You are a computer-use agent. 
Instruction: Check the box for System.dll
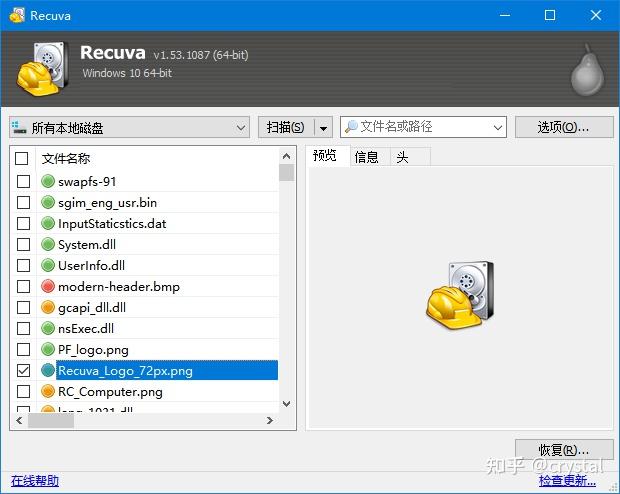[x=23, y=244]
